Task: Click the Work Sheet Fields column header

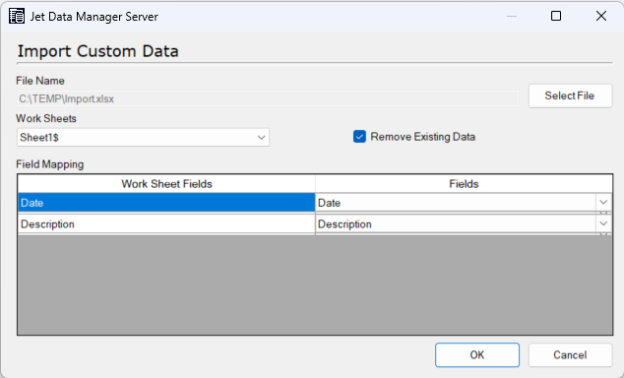Action: coord(166,184)
